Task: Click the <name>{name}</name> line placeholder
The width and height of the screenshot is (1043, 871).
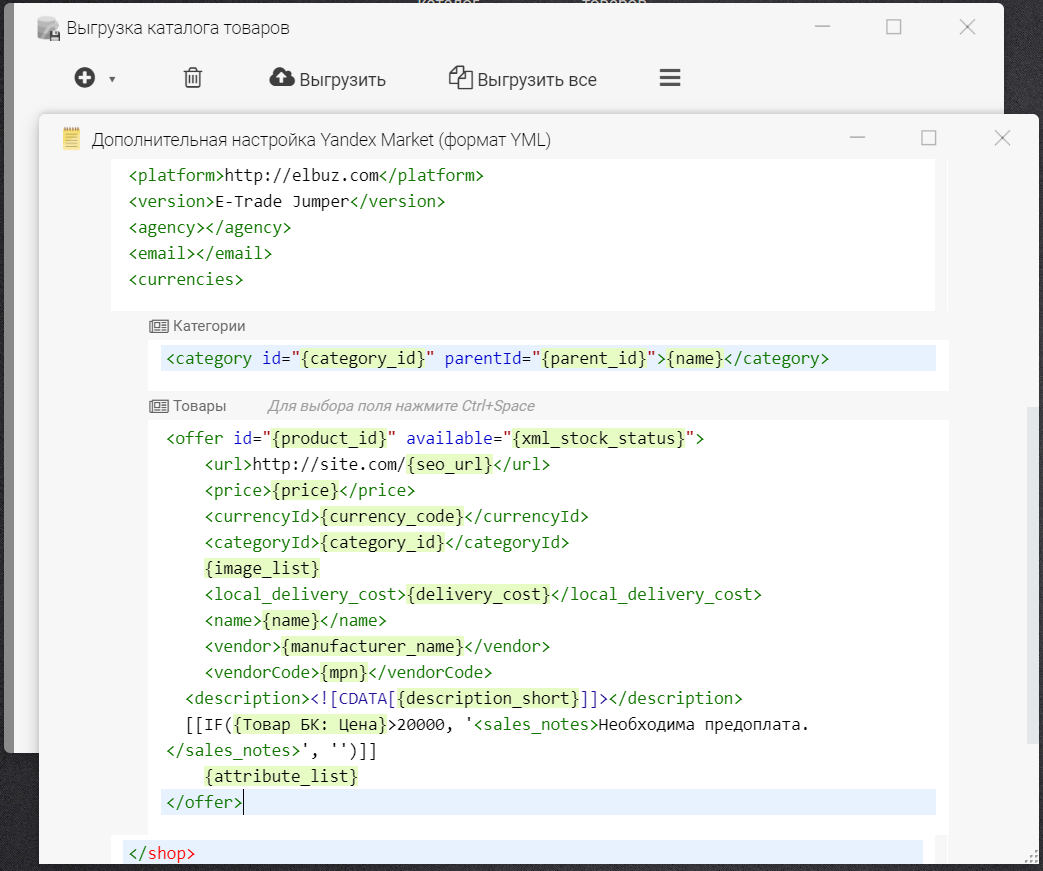Action: point(291,620)
